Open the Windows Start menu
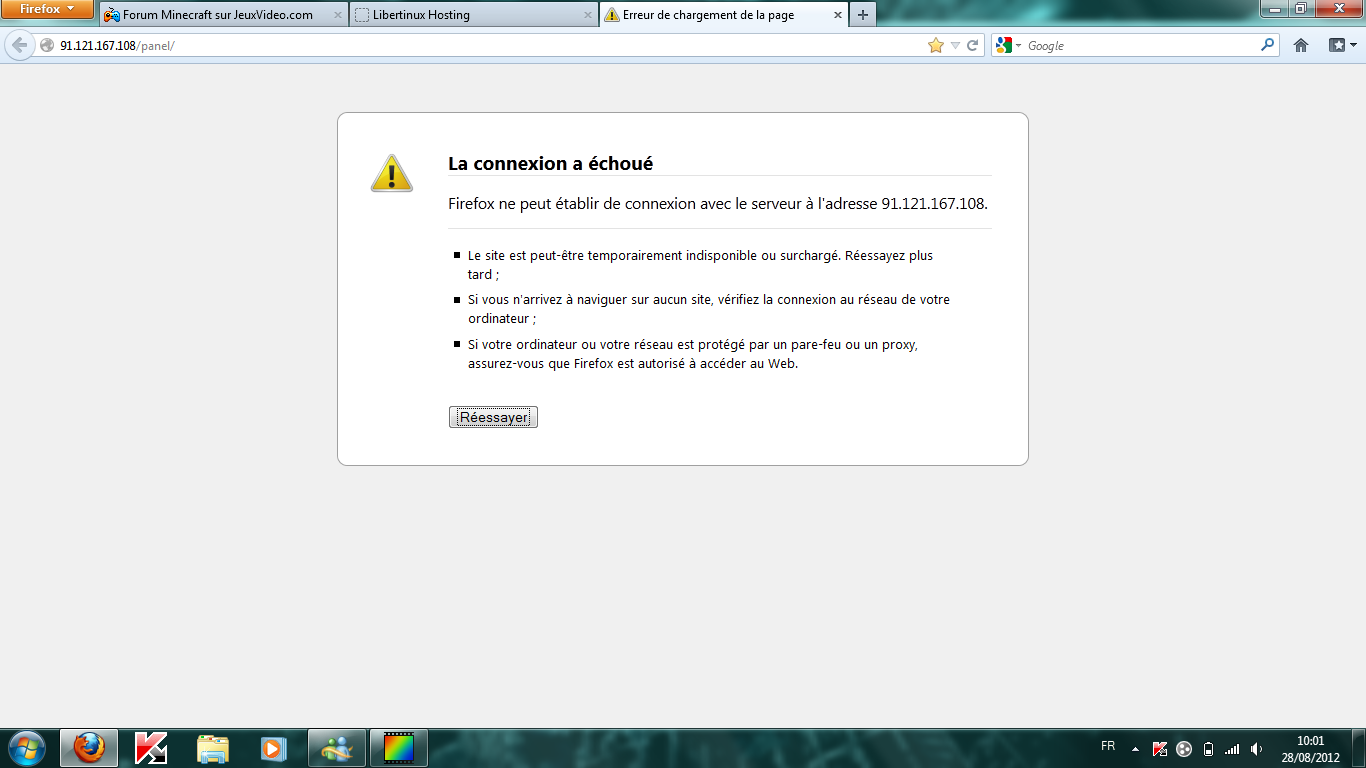 (x=26, y=748)
